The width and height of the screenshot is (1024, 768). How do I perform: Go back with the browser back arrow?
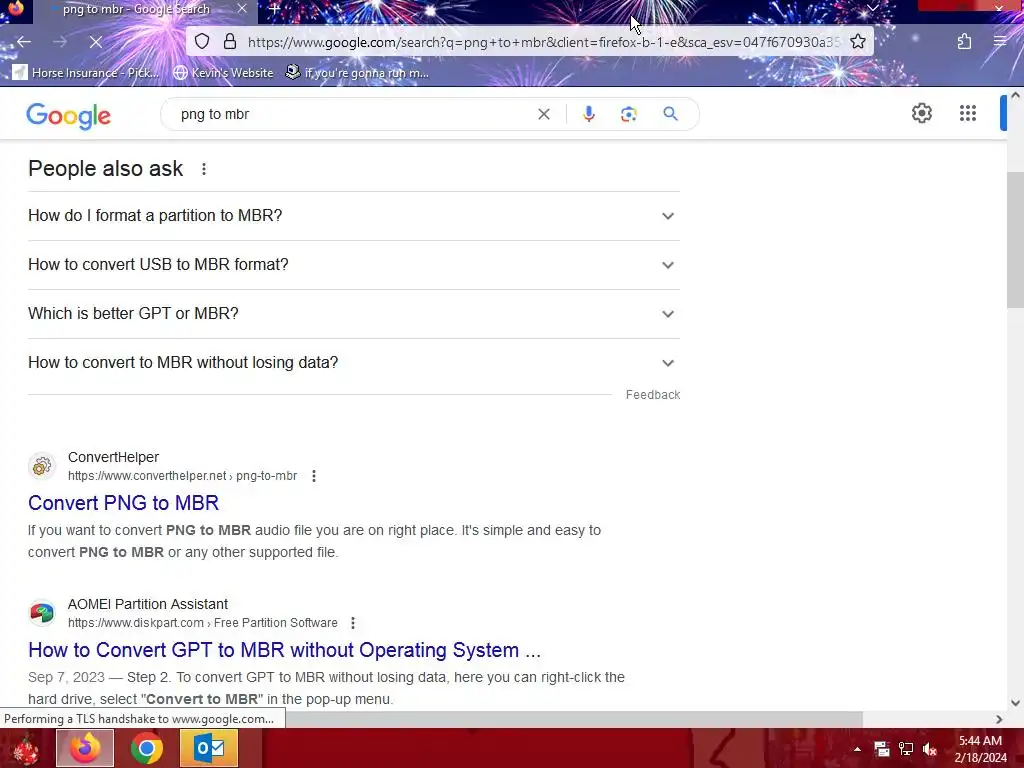24,42
